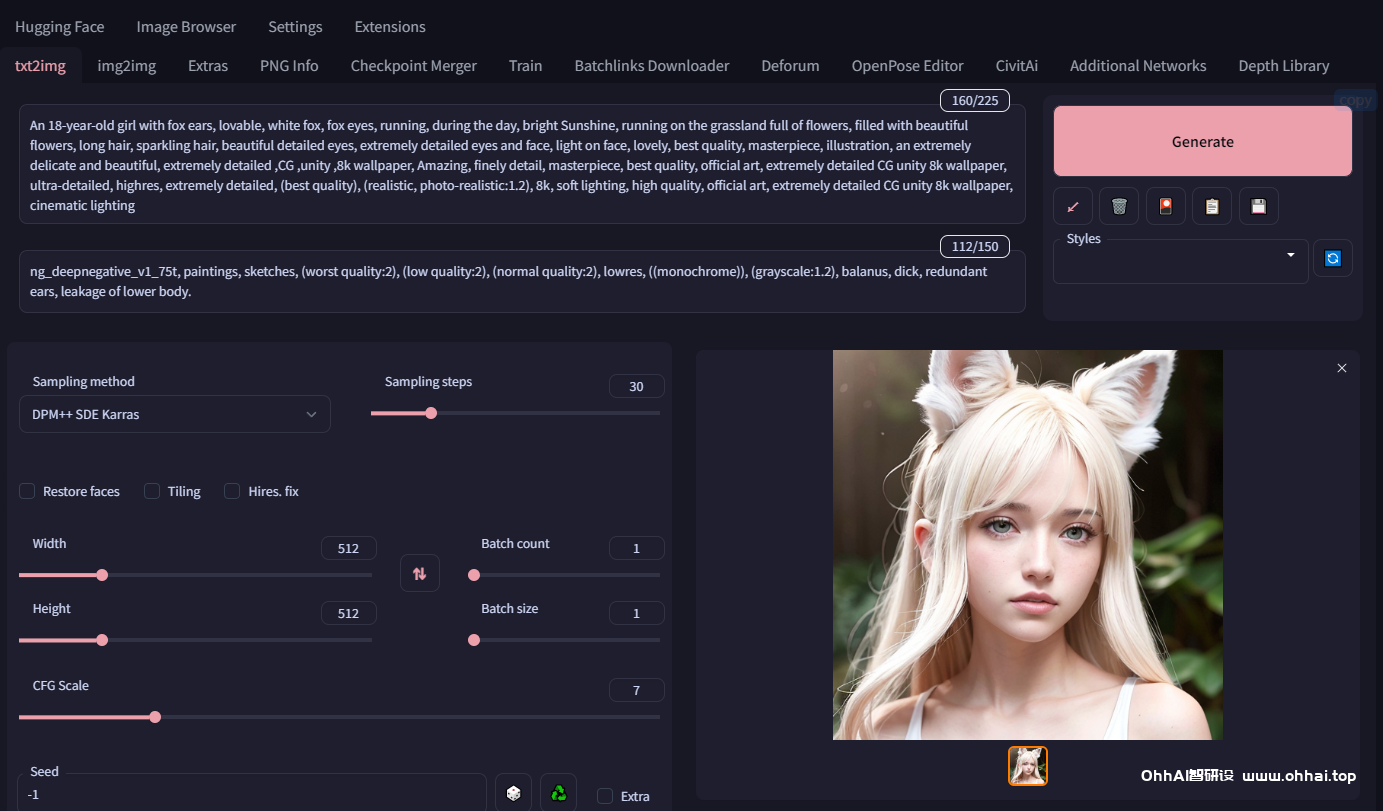Open the Image Browser top tab
Image resolution: width=1383 pixels, height=811 pixels.
pyautogui.click(x=186, y=27)
